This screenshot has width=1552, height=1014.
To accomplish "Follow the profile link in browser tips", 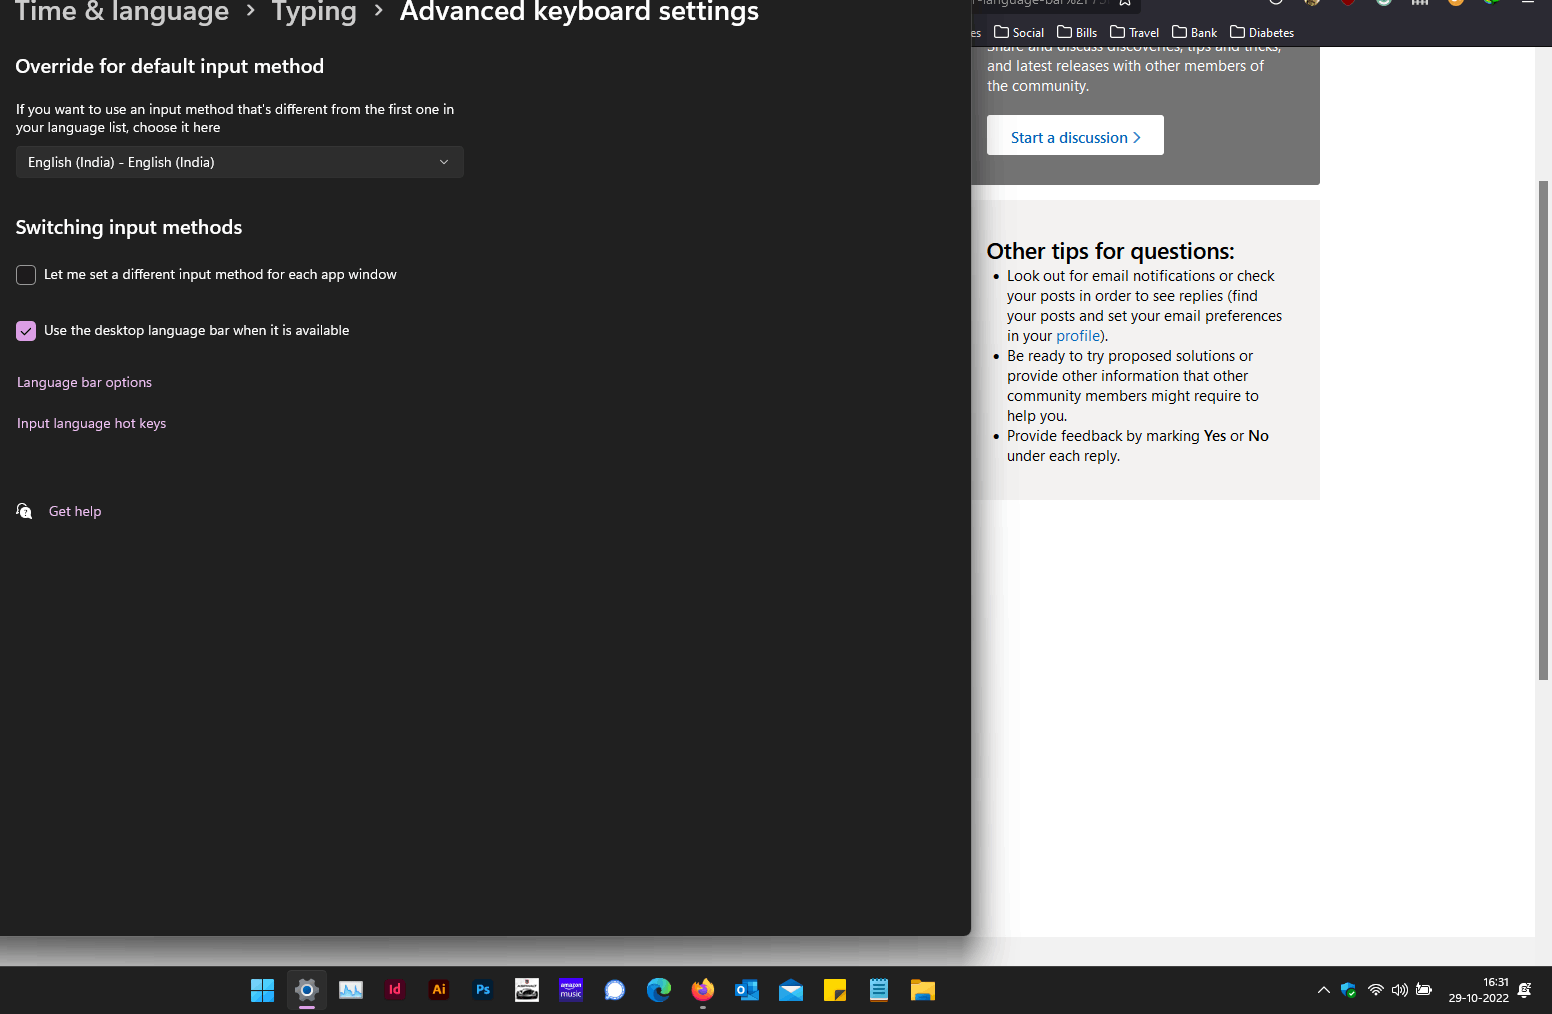I will pyautogui.click(x=1078, y=336).
